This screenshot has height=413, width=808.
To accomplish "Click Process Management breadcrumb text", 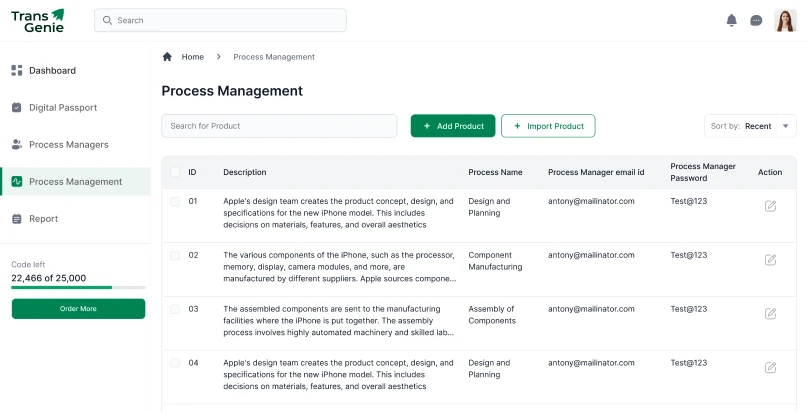I will click(x=274, y=57).
